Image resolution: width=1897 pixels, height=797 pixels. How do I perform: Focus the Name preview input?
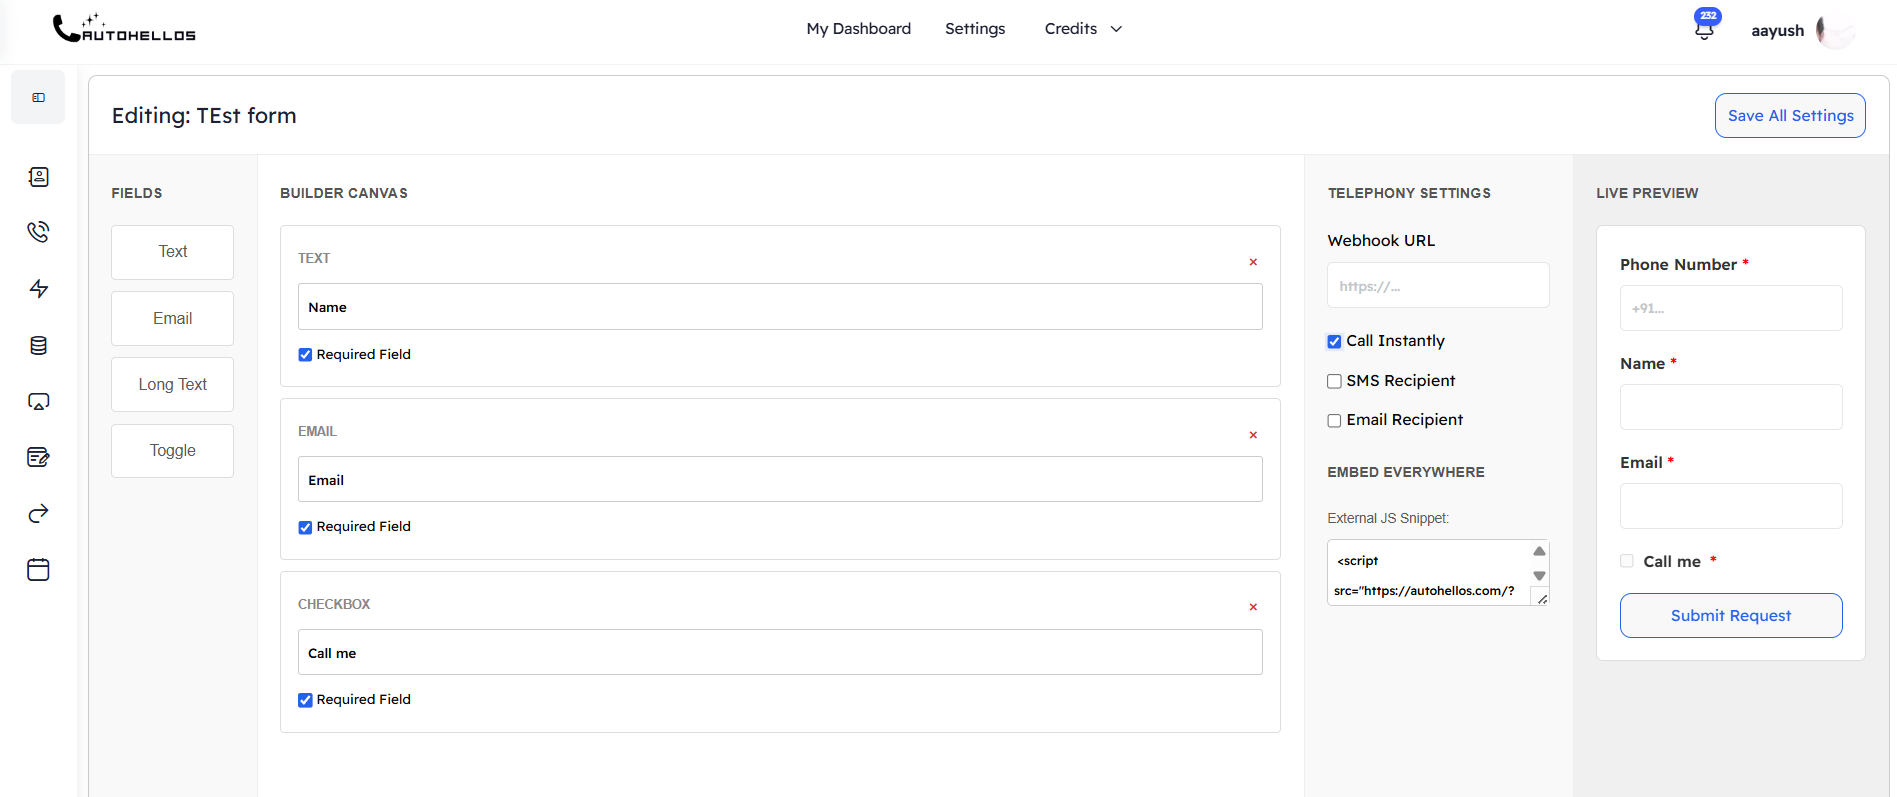click(x=1731, y=407)
